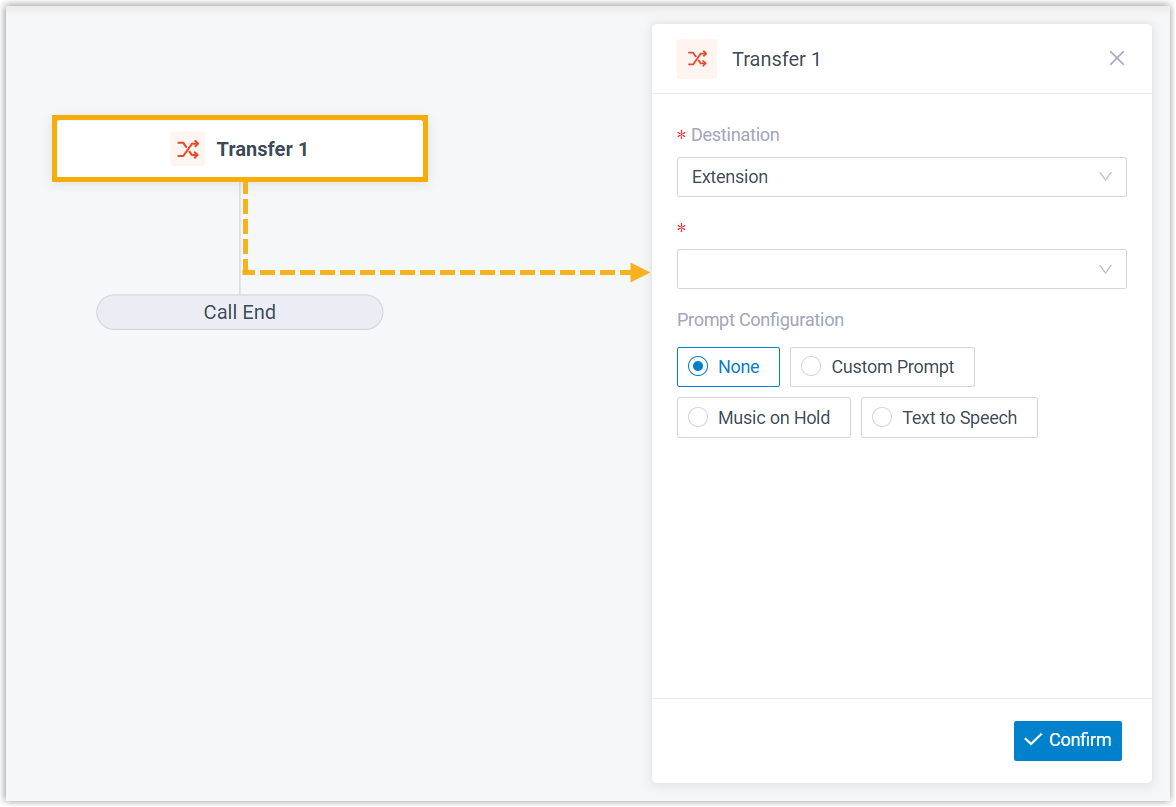Close the Transfer 1 settings panel

(x=1117, y=58)
